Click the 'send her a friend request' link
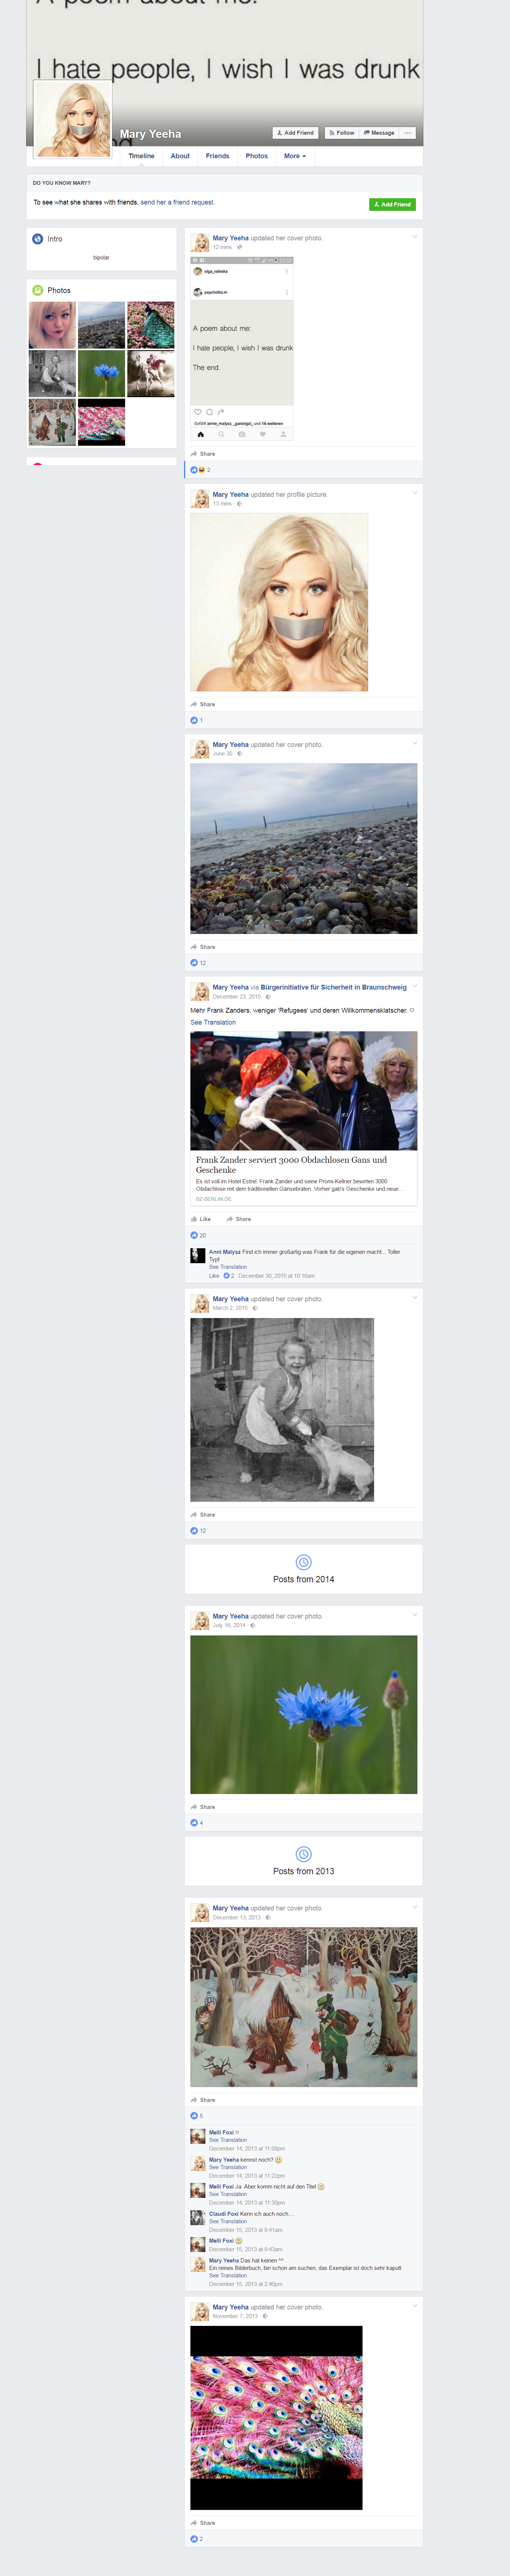Viewport: 510px width, 2576px height. (177, 202)
